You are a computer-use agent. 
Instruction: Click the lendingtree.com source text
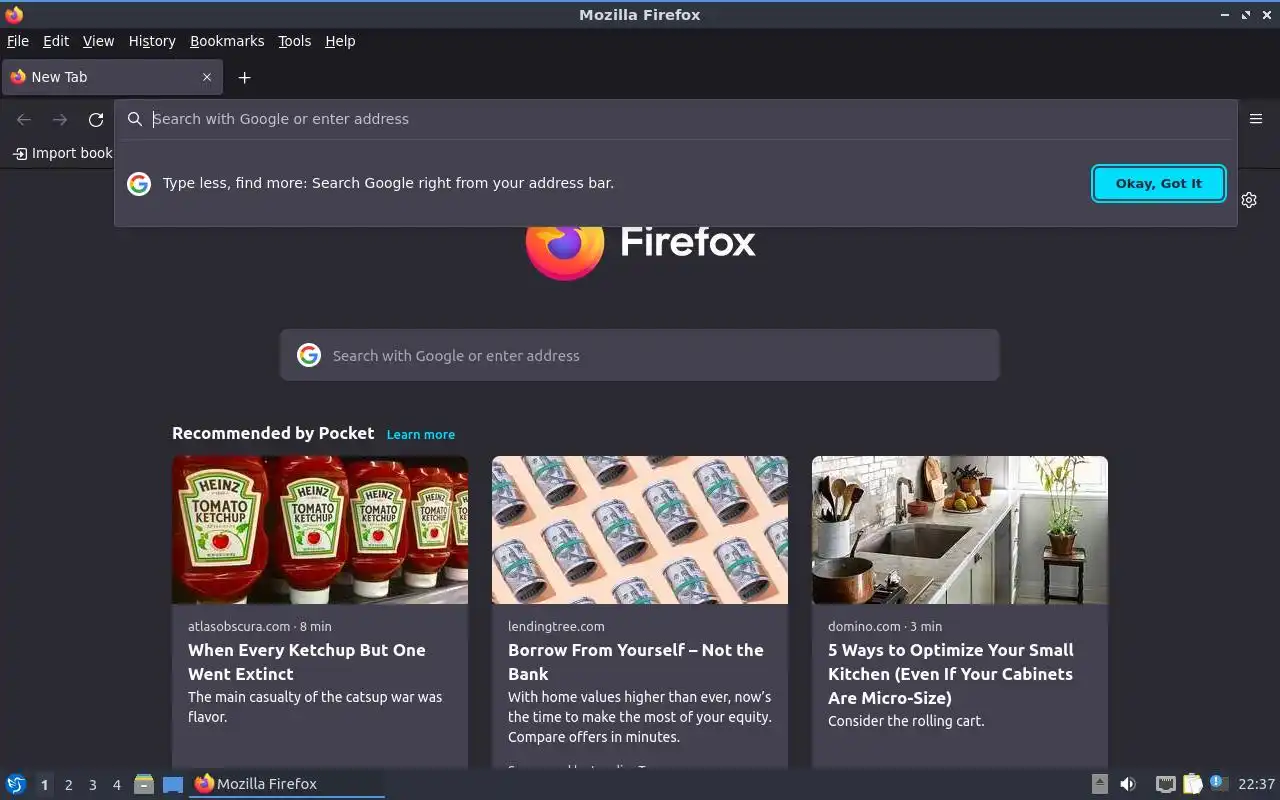pyautogui.click(x=556, y=626)
